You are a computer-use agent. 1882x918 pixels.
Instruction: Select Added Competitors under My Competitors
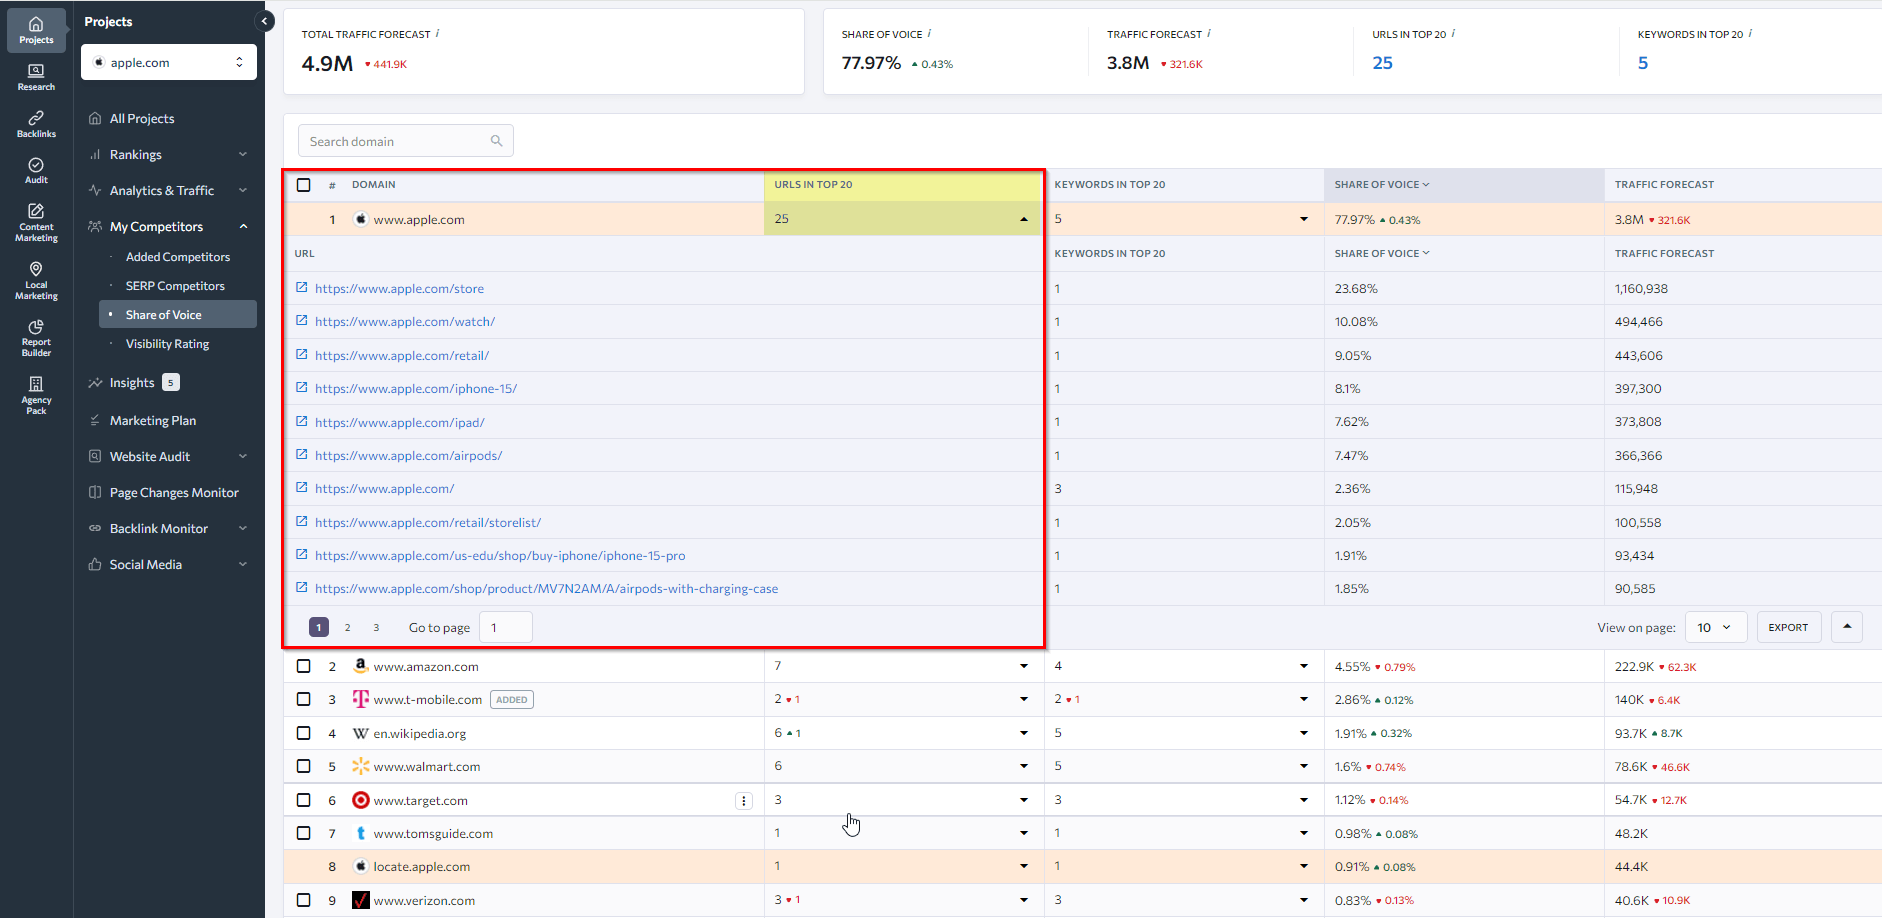click(177, 256)
